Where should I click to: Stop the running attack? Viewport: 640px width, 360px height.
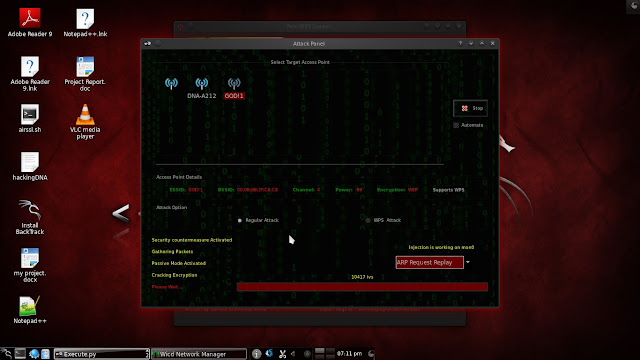471,108
